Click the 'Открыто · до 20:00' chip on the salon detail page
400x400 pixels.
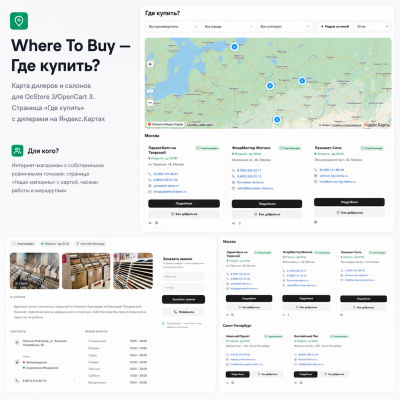click(55, 244)
